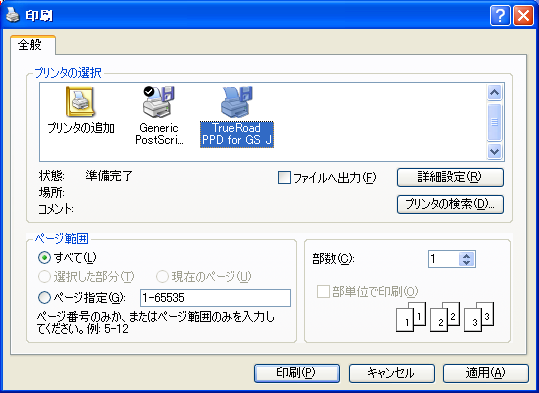Click the 適用 apply button

pyautogui.click(x=486, y=373)
